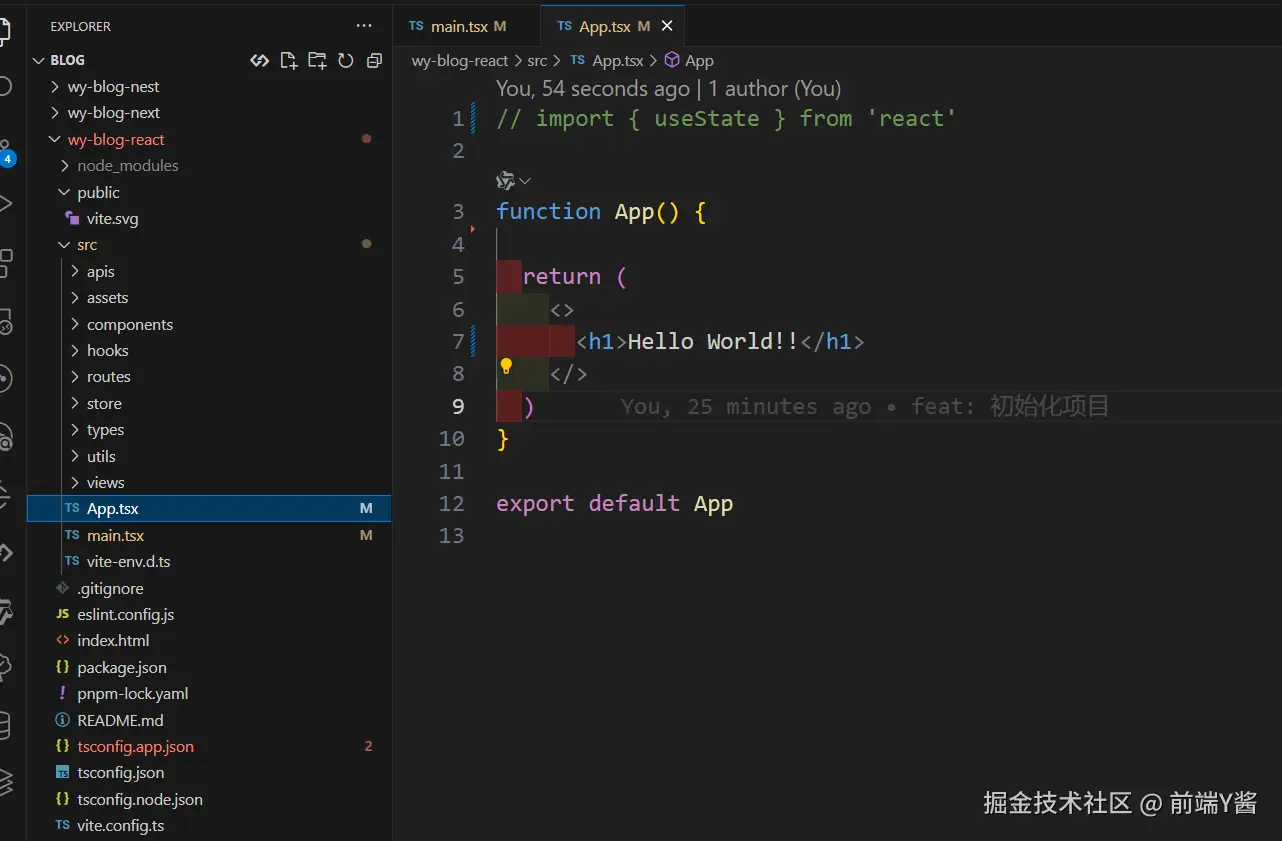Open the Extensions view in activity bar
The image size is (1282, 841).
tap(5, 263)
